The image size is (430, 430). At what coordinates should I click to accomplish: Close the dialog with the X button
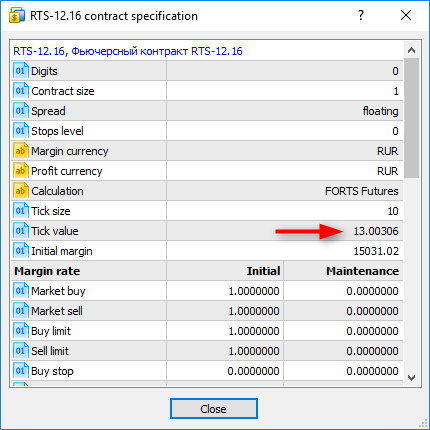click(x=406, y=15)
